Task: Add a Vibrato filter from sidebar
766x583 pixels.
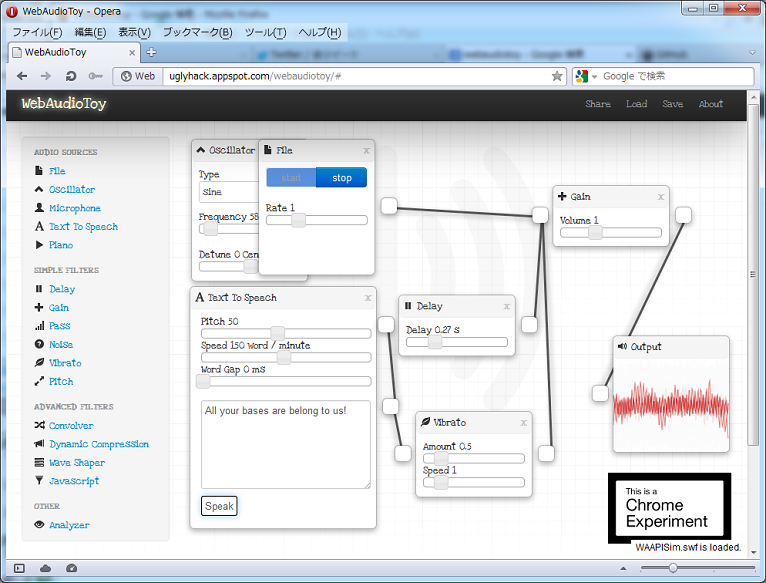Action: click(x=65, y=363)
